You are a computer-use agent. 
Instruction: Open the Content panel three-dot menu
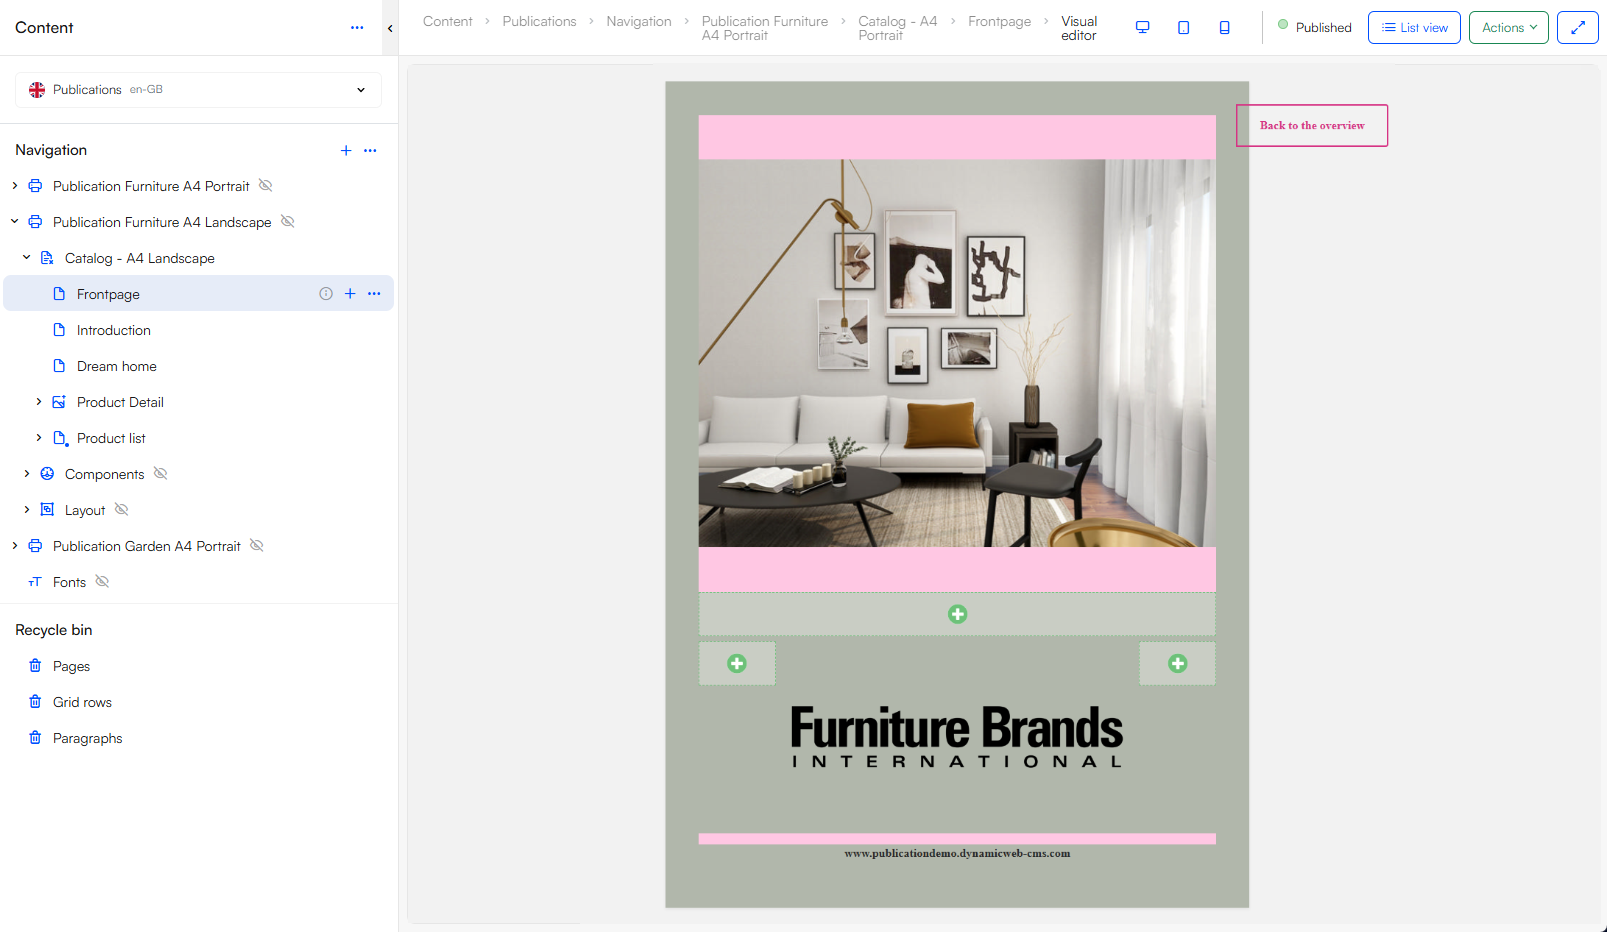click(x=357, y=28)
